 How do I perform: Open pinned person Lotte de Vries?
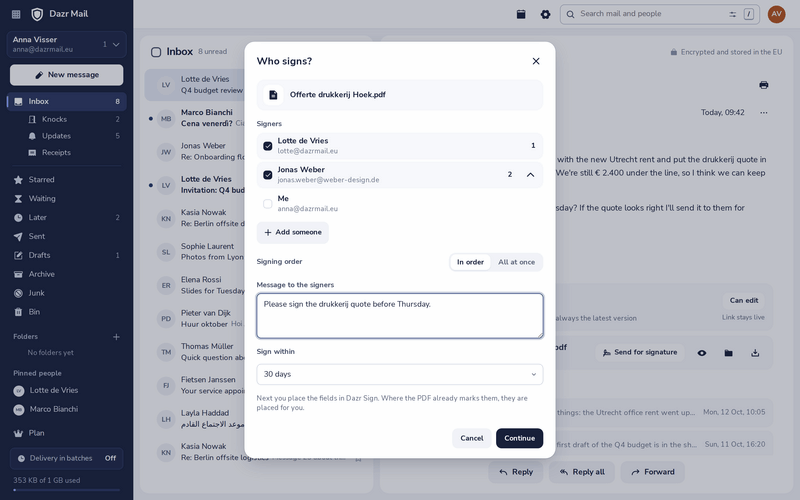click(66, 391)
